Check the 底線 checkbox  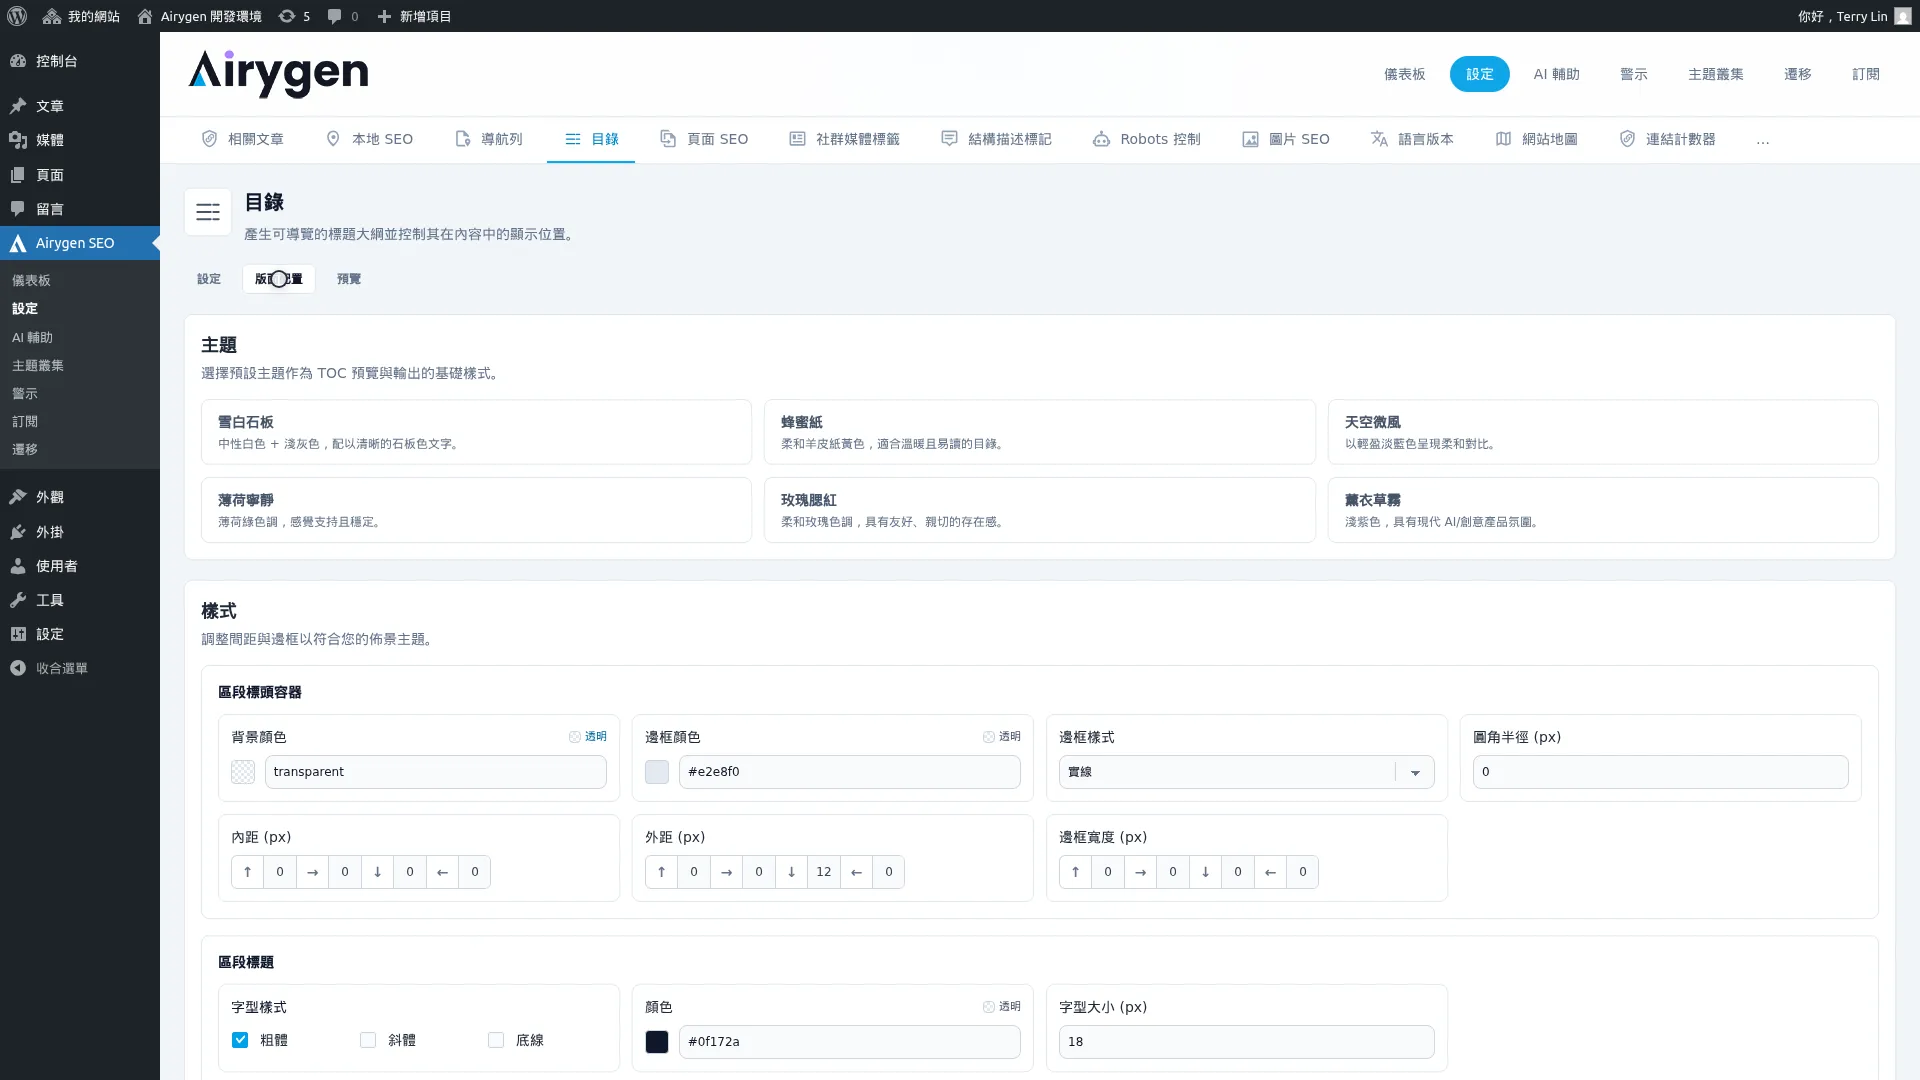tap(496, 1040)
